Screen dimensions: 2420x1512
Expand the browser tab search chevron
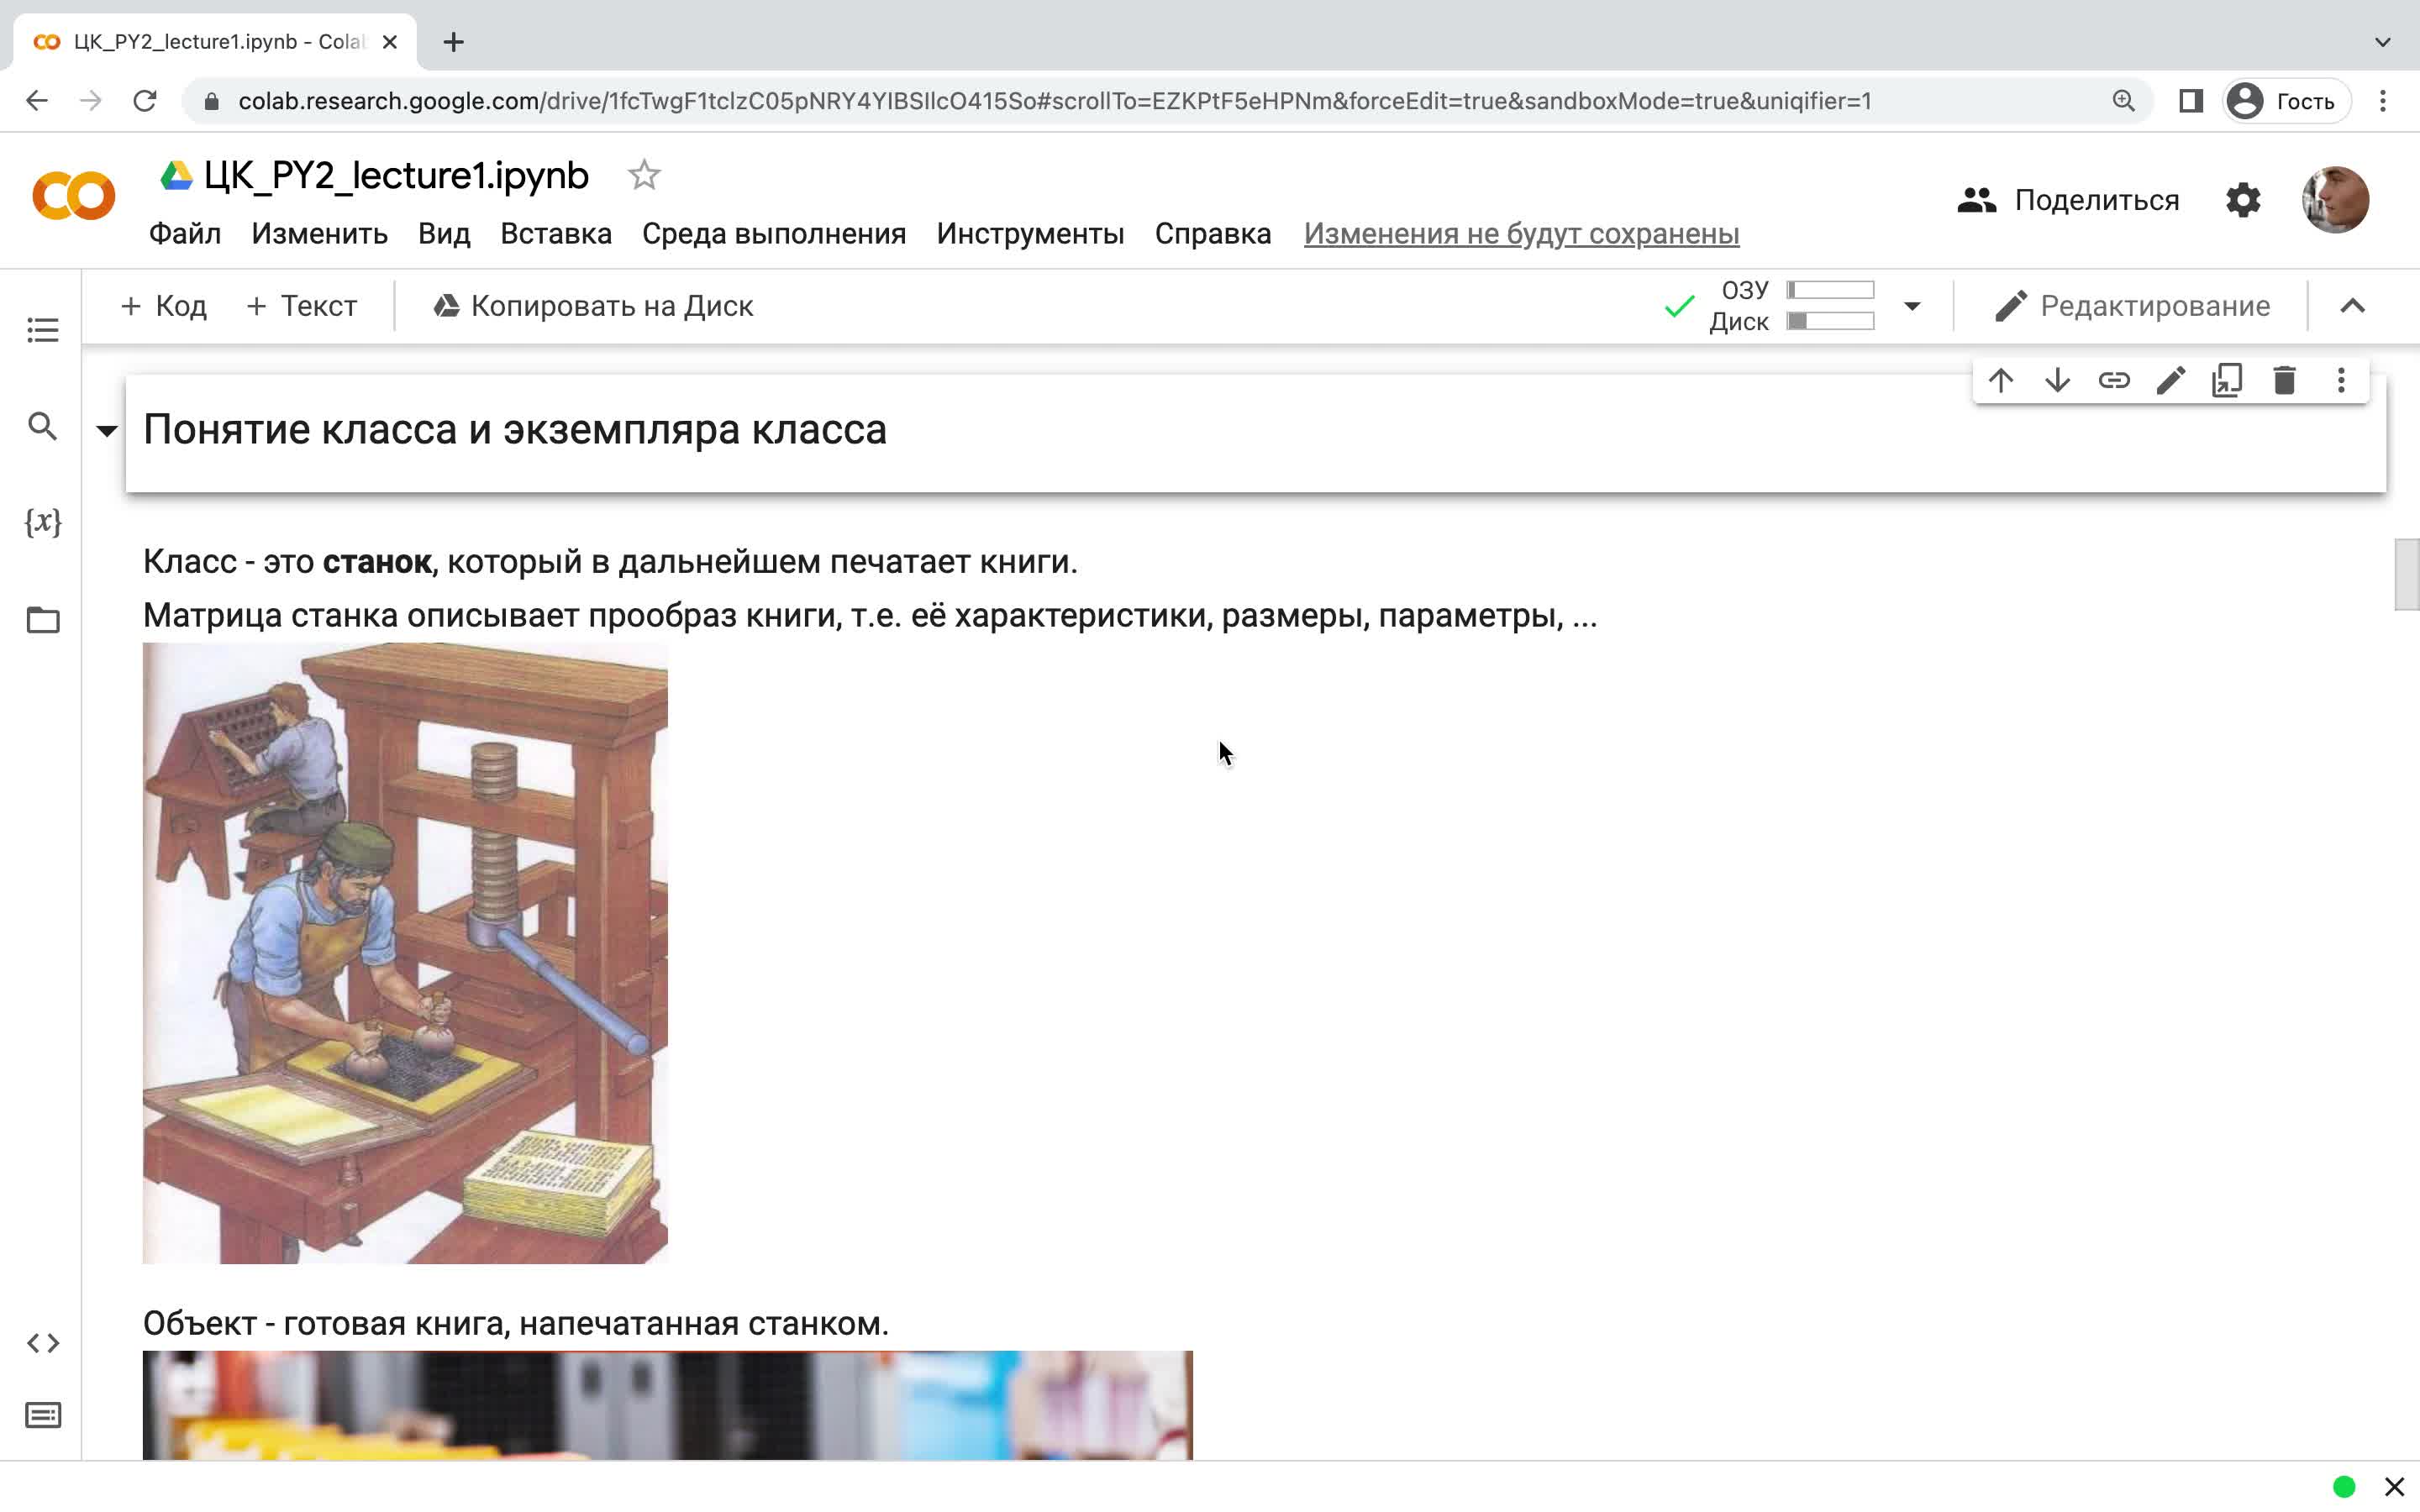pyautogui.click(x=2383, y=42)
